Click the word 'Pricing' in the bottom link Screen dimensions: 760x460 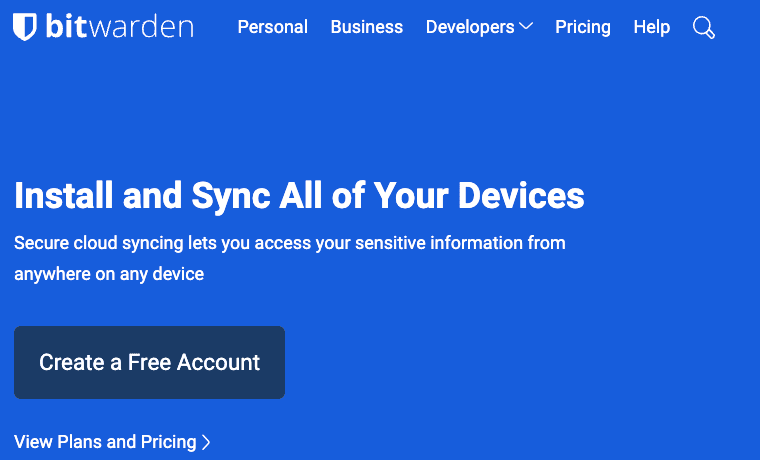click(x=168, y=443)
